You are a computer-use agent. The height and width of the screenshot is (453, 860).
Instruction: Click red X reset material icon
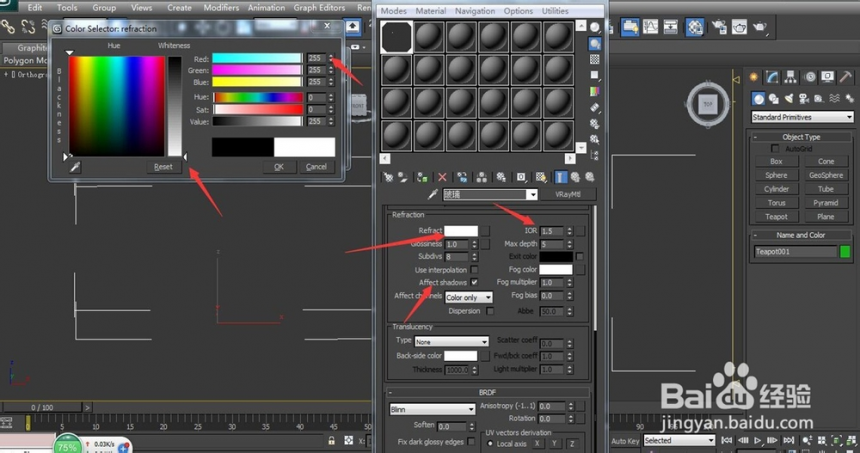(442, 177)
